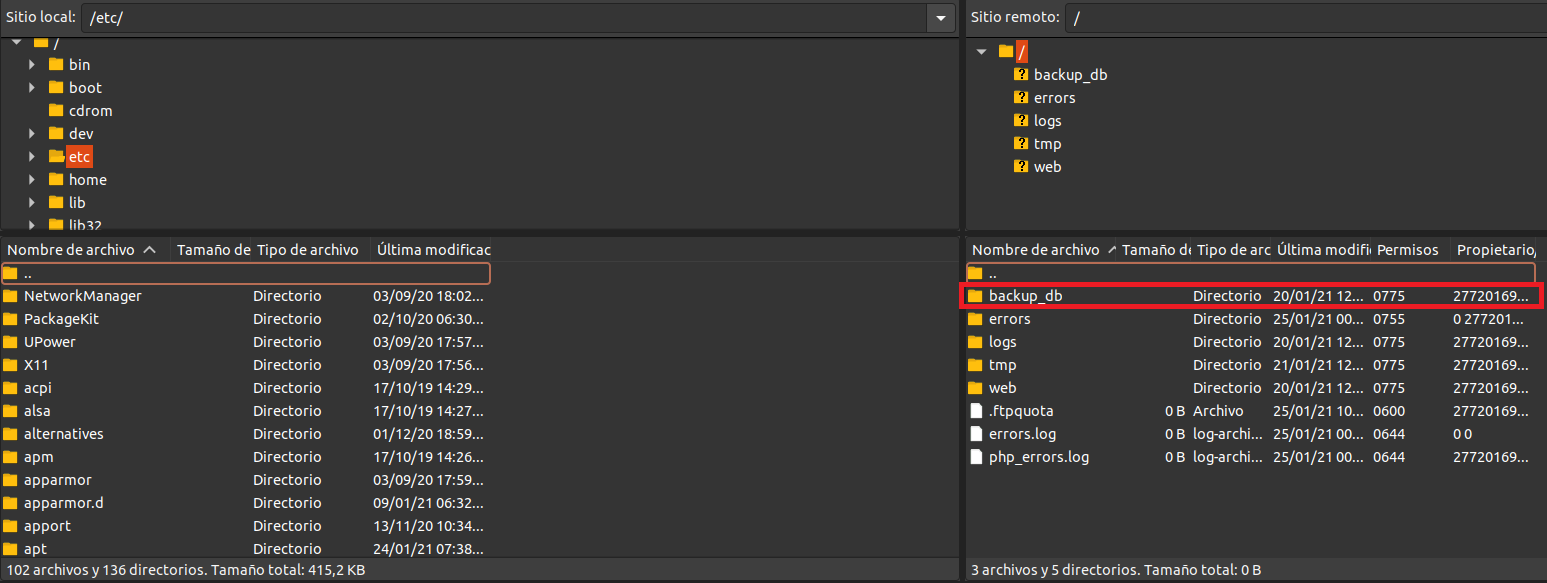1547x583 pixels.
Task: Click the apparmor.d folder icon
Action: click(11, 503)
